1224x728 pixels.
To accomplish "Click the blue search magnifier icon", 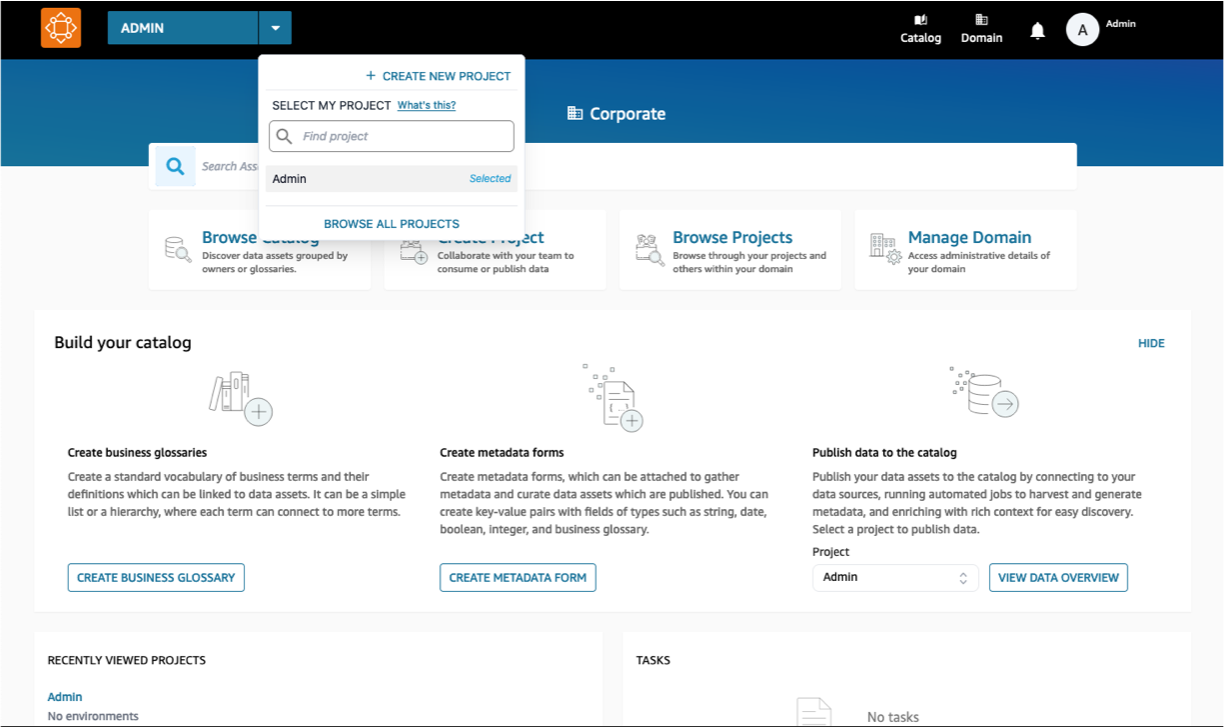I will [175, 167].
